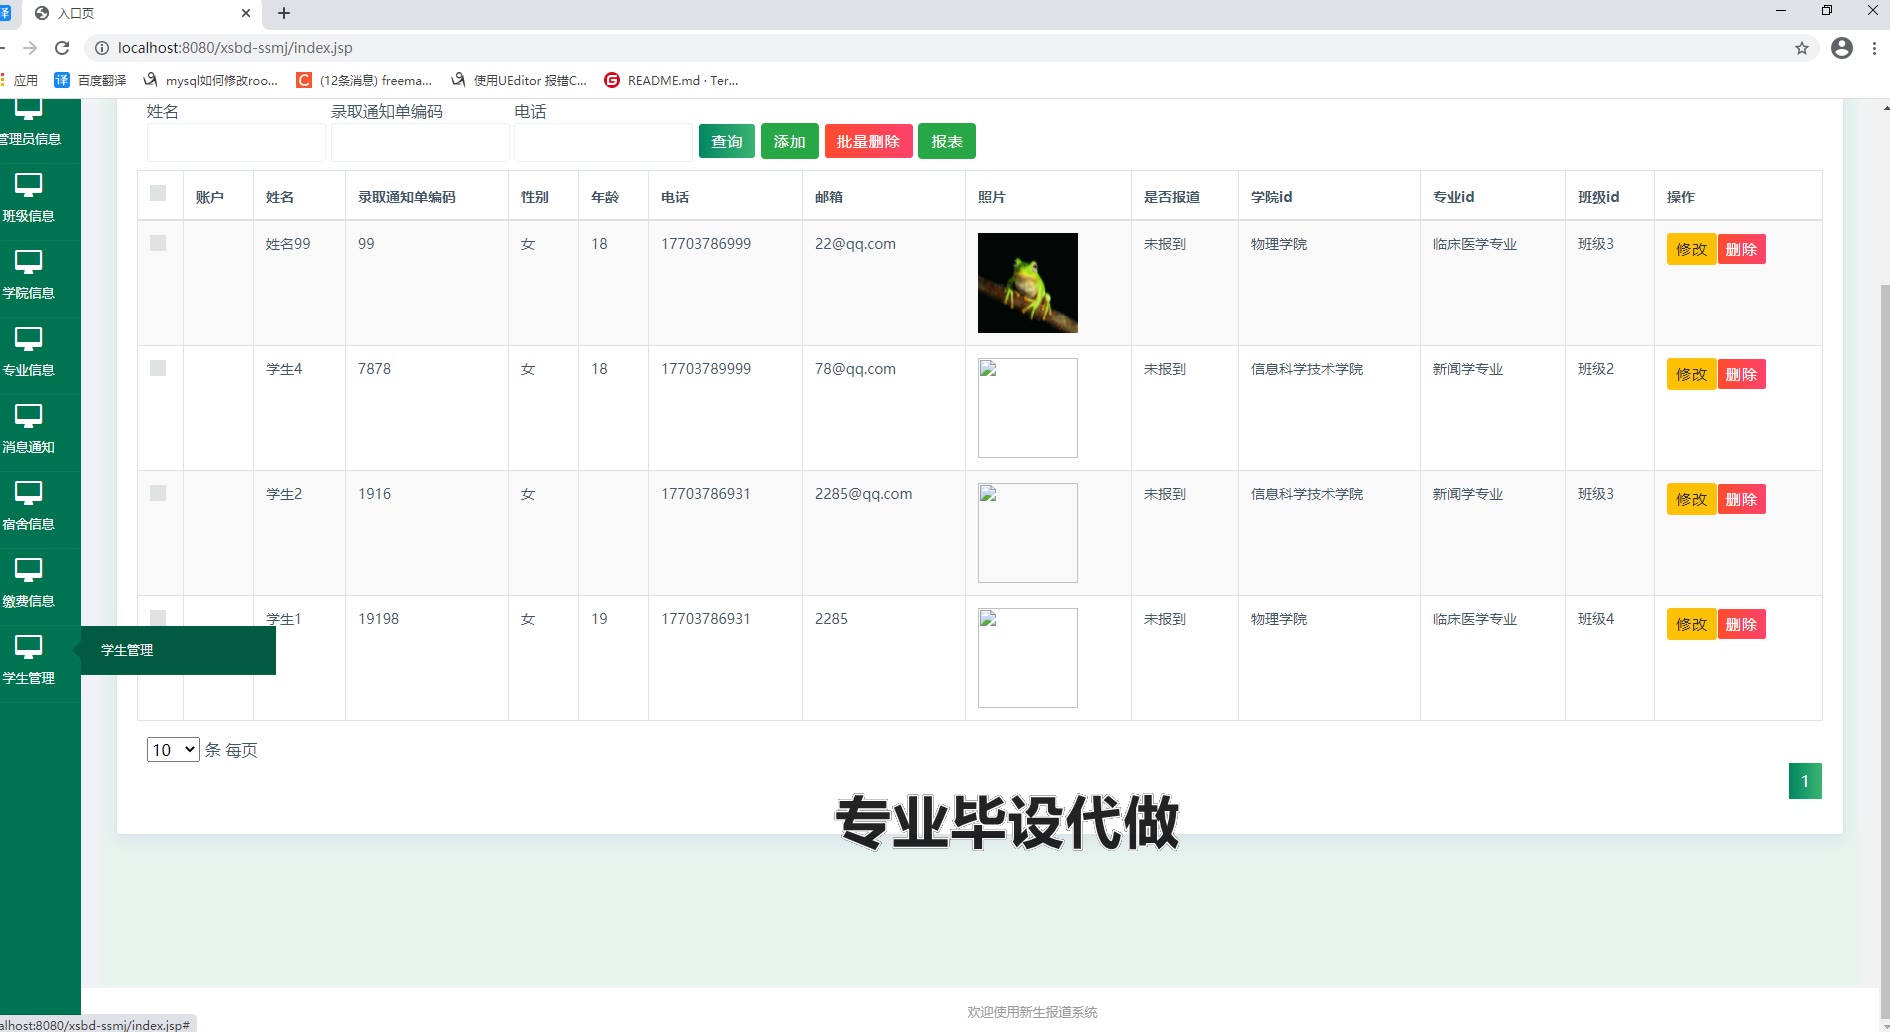Click 删除 for student 学生4
The image size is (1890, 1032).
(1742, 374)
